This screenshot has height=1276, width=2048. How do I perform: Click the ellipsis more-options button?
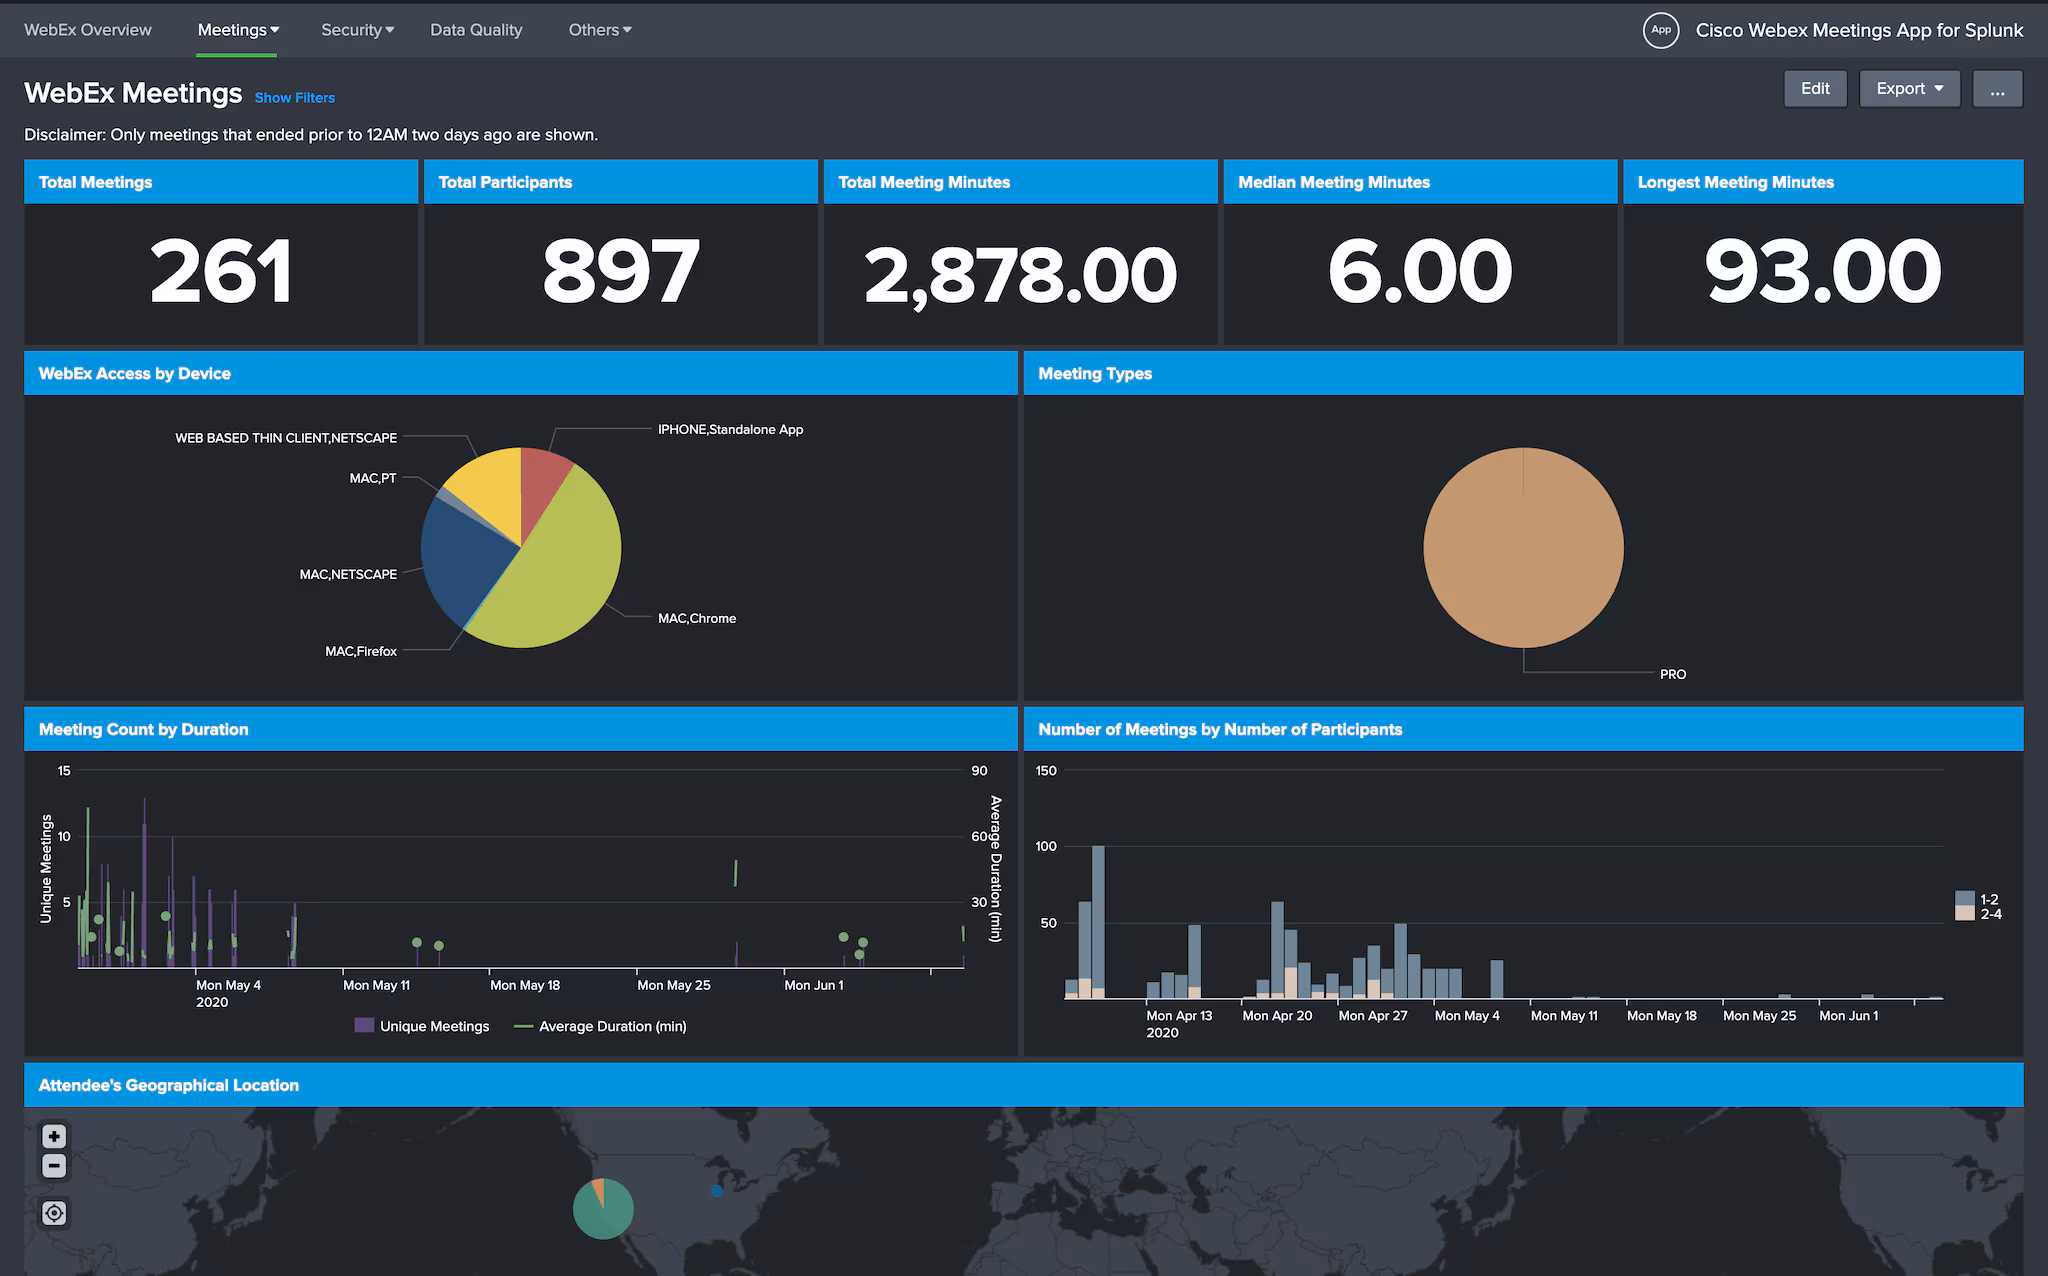1997,88
